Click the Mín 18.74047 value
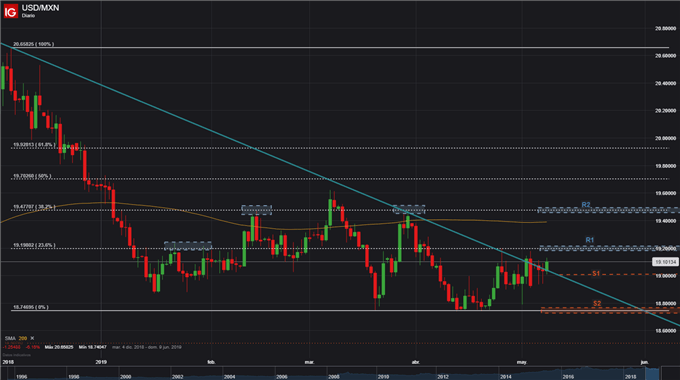The height and width of the screenshot is (380, 680). (x=93, y=347)
